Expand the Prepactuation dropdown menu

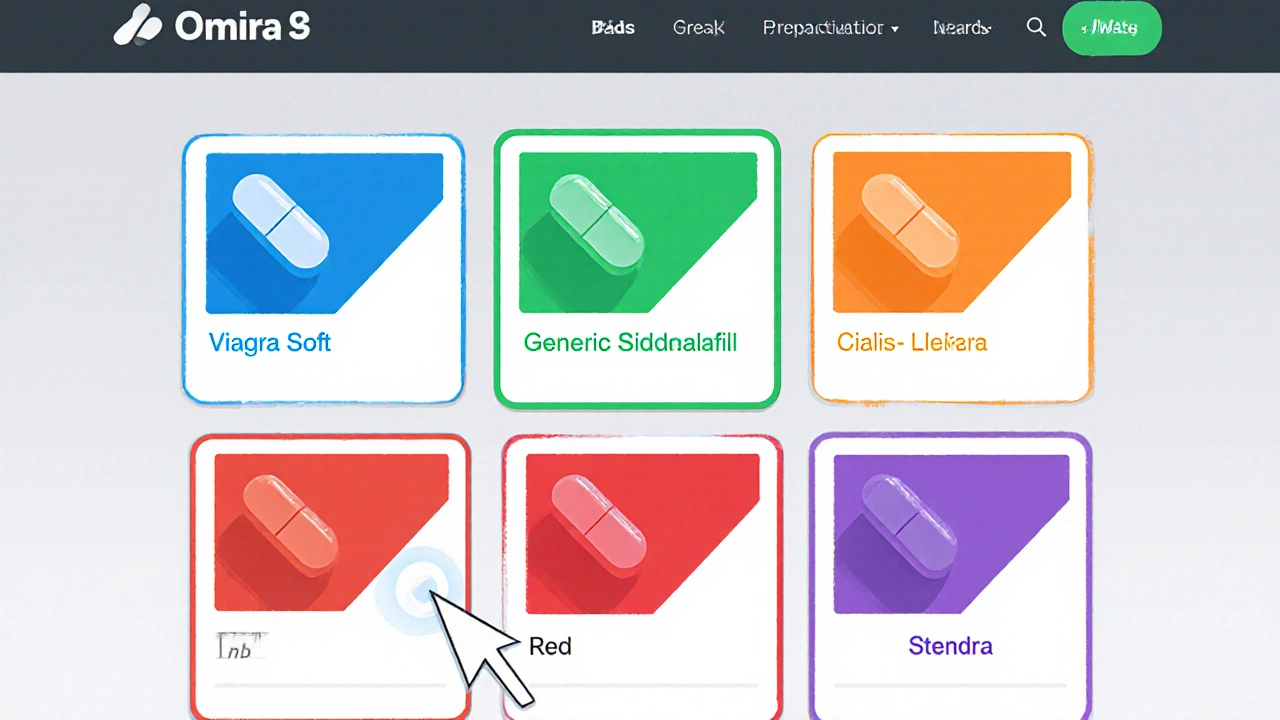830,28
